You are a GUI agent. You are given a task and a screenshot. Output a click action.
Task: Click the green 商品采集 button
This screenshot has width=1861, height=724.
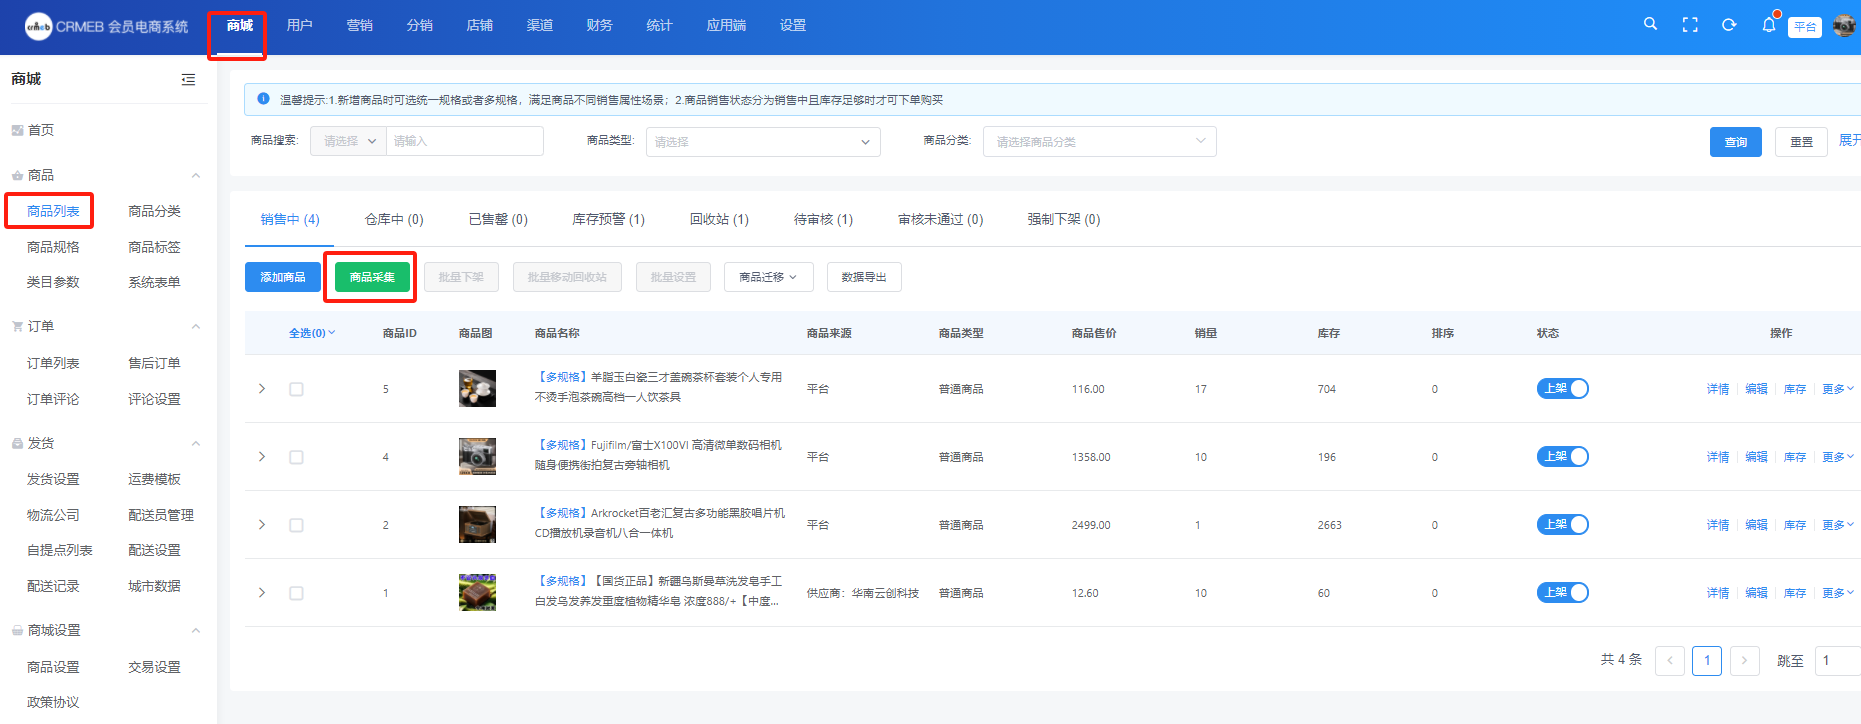pos(372,277)
